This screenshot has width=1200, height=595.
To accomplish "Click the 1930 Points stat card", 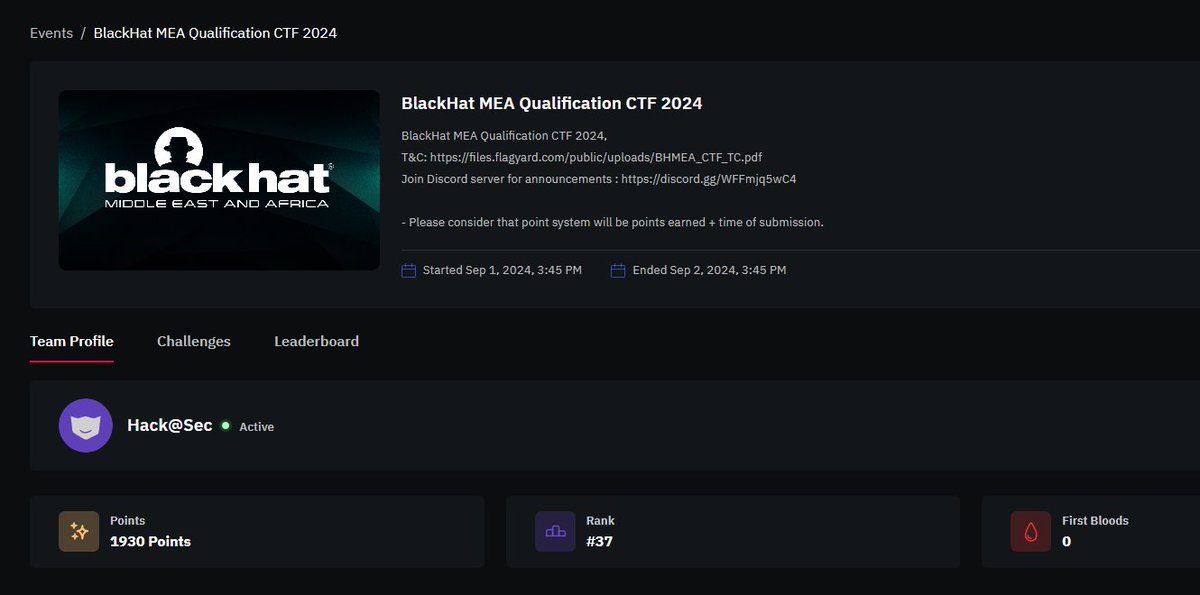I will point(257,532).
